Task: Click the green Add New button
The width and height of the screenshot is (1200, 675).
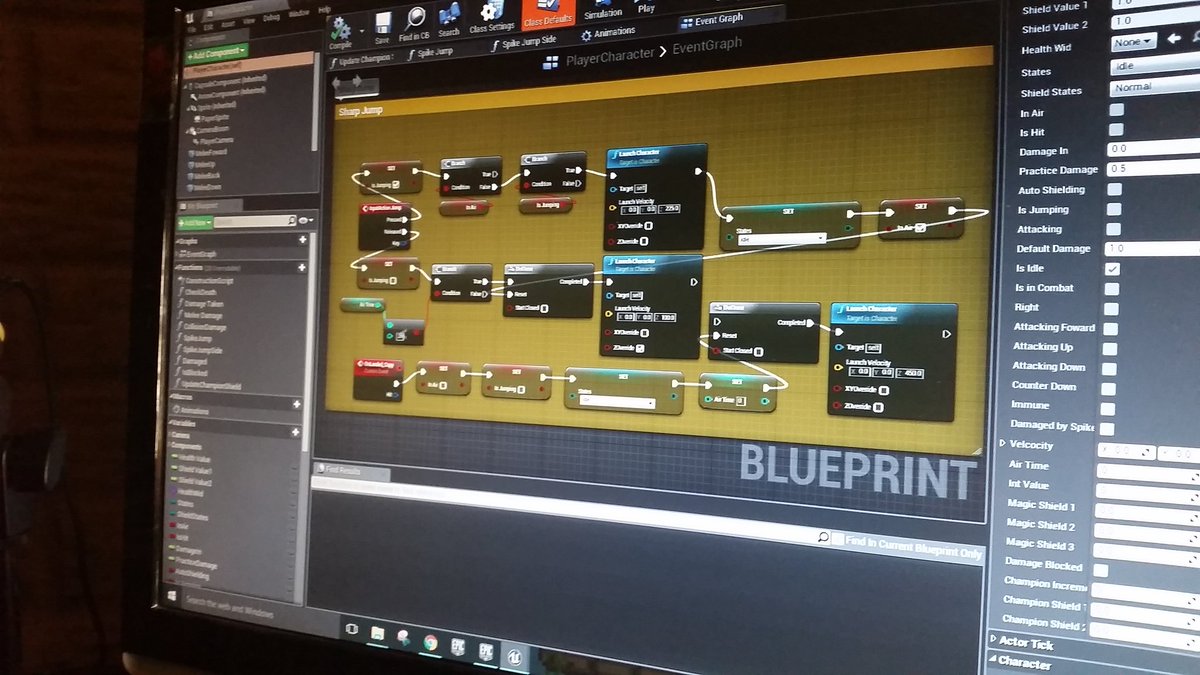Action: [197, 221]
